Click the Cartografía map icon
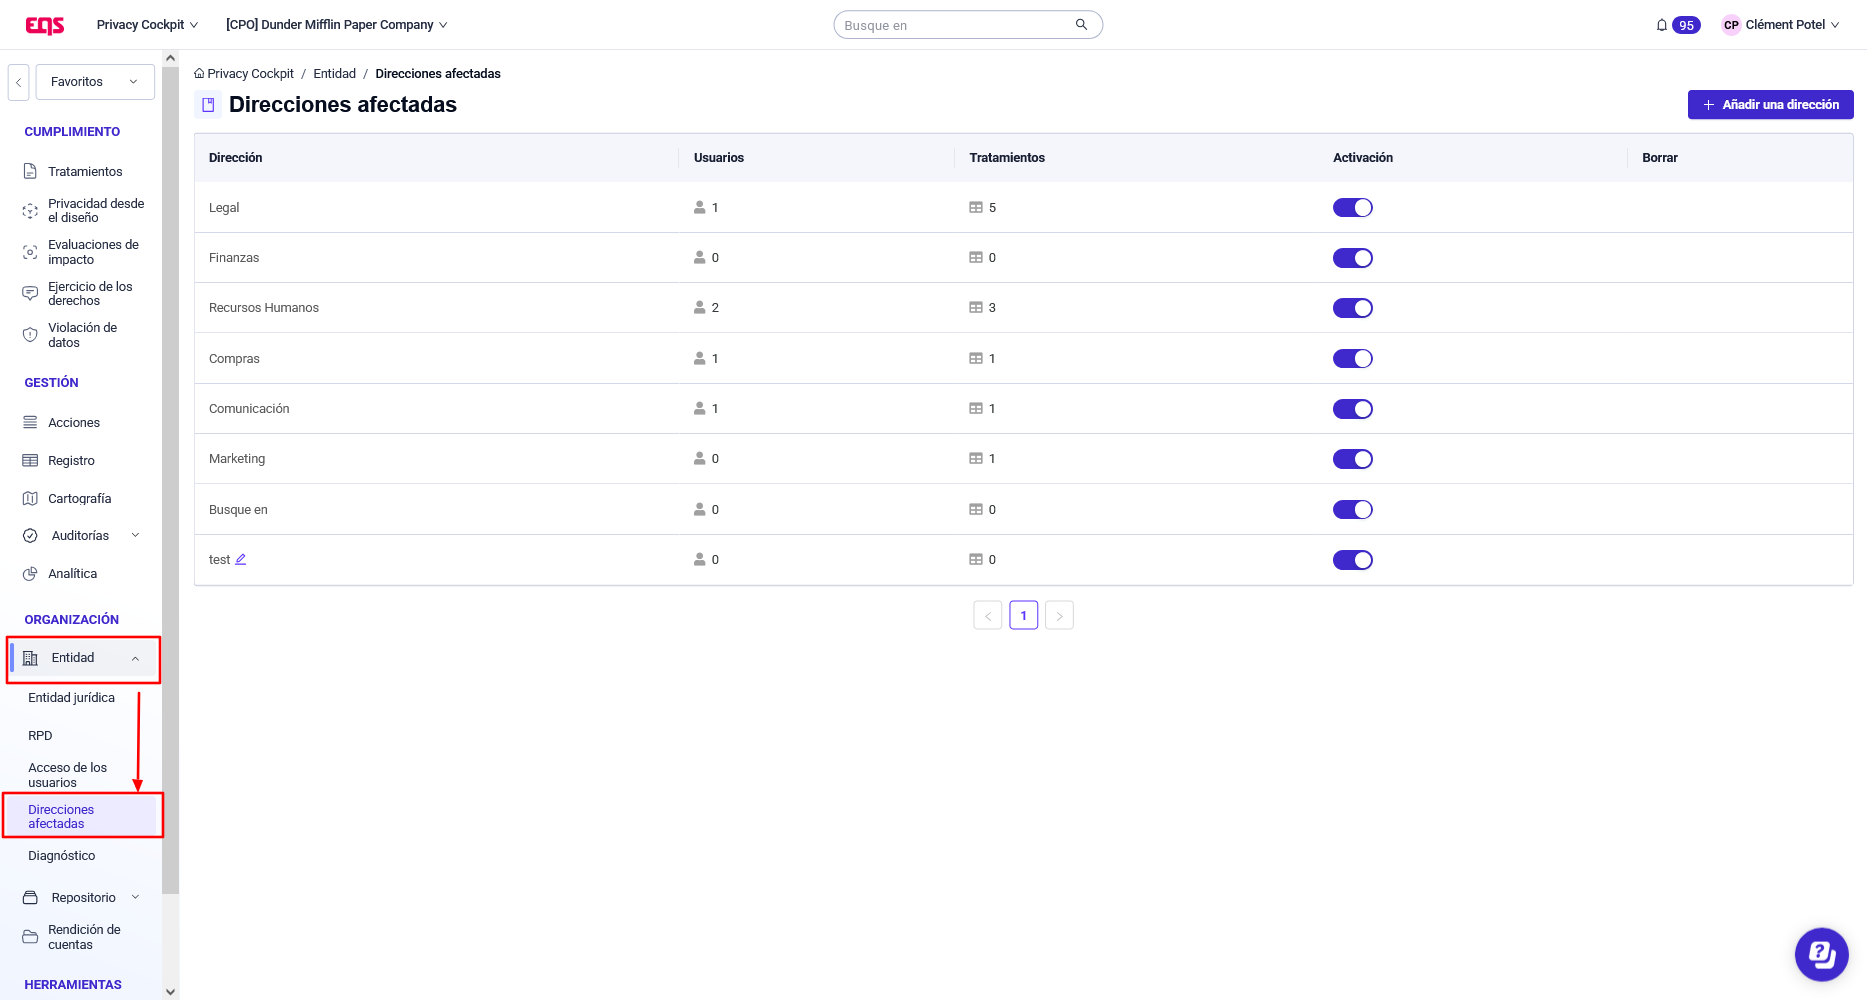The width and height of the screenshot is (1867, 1000). point(30,499)
